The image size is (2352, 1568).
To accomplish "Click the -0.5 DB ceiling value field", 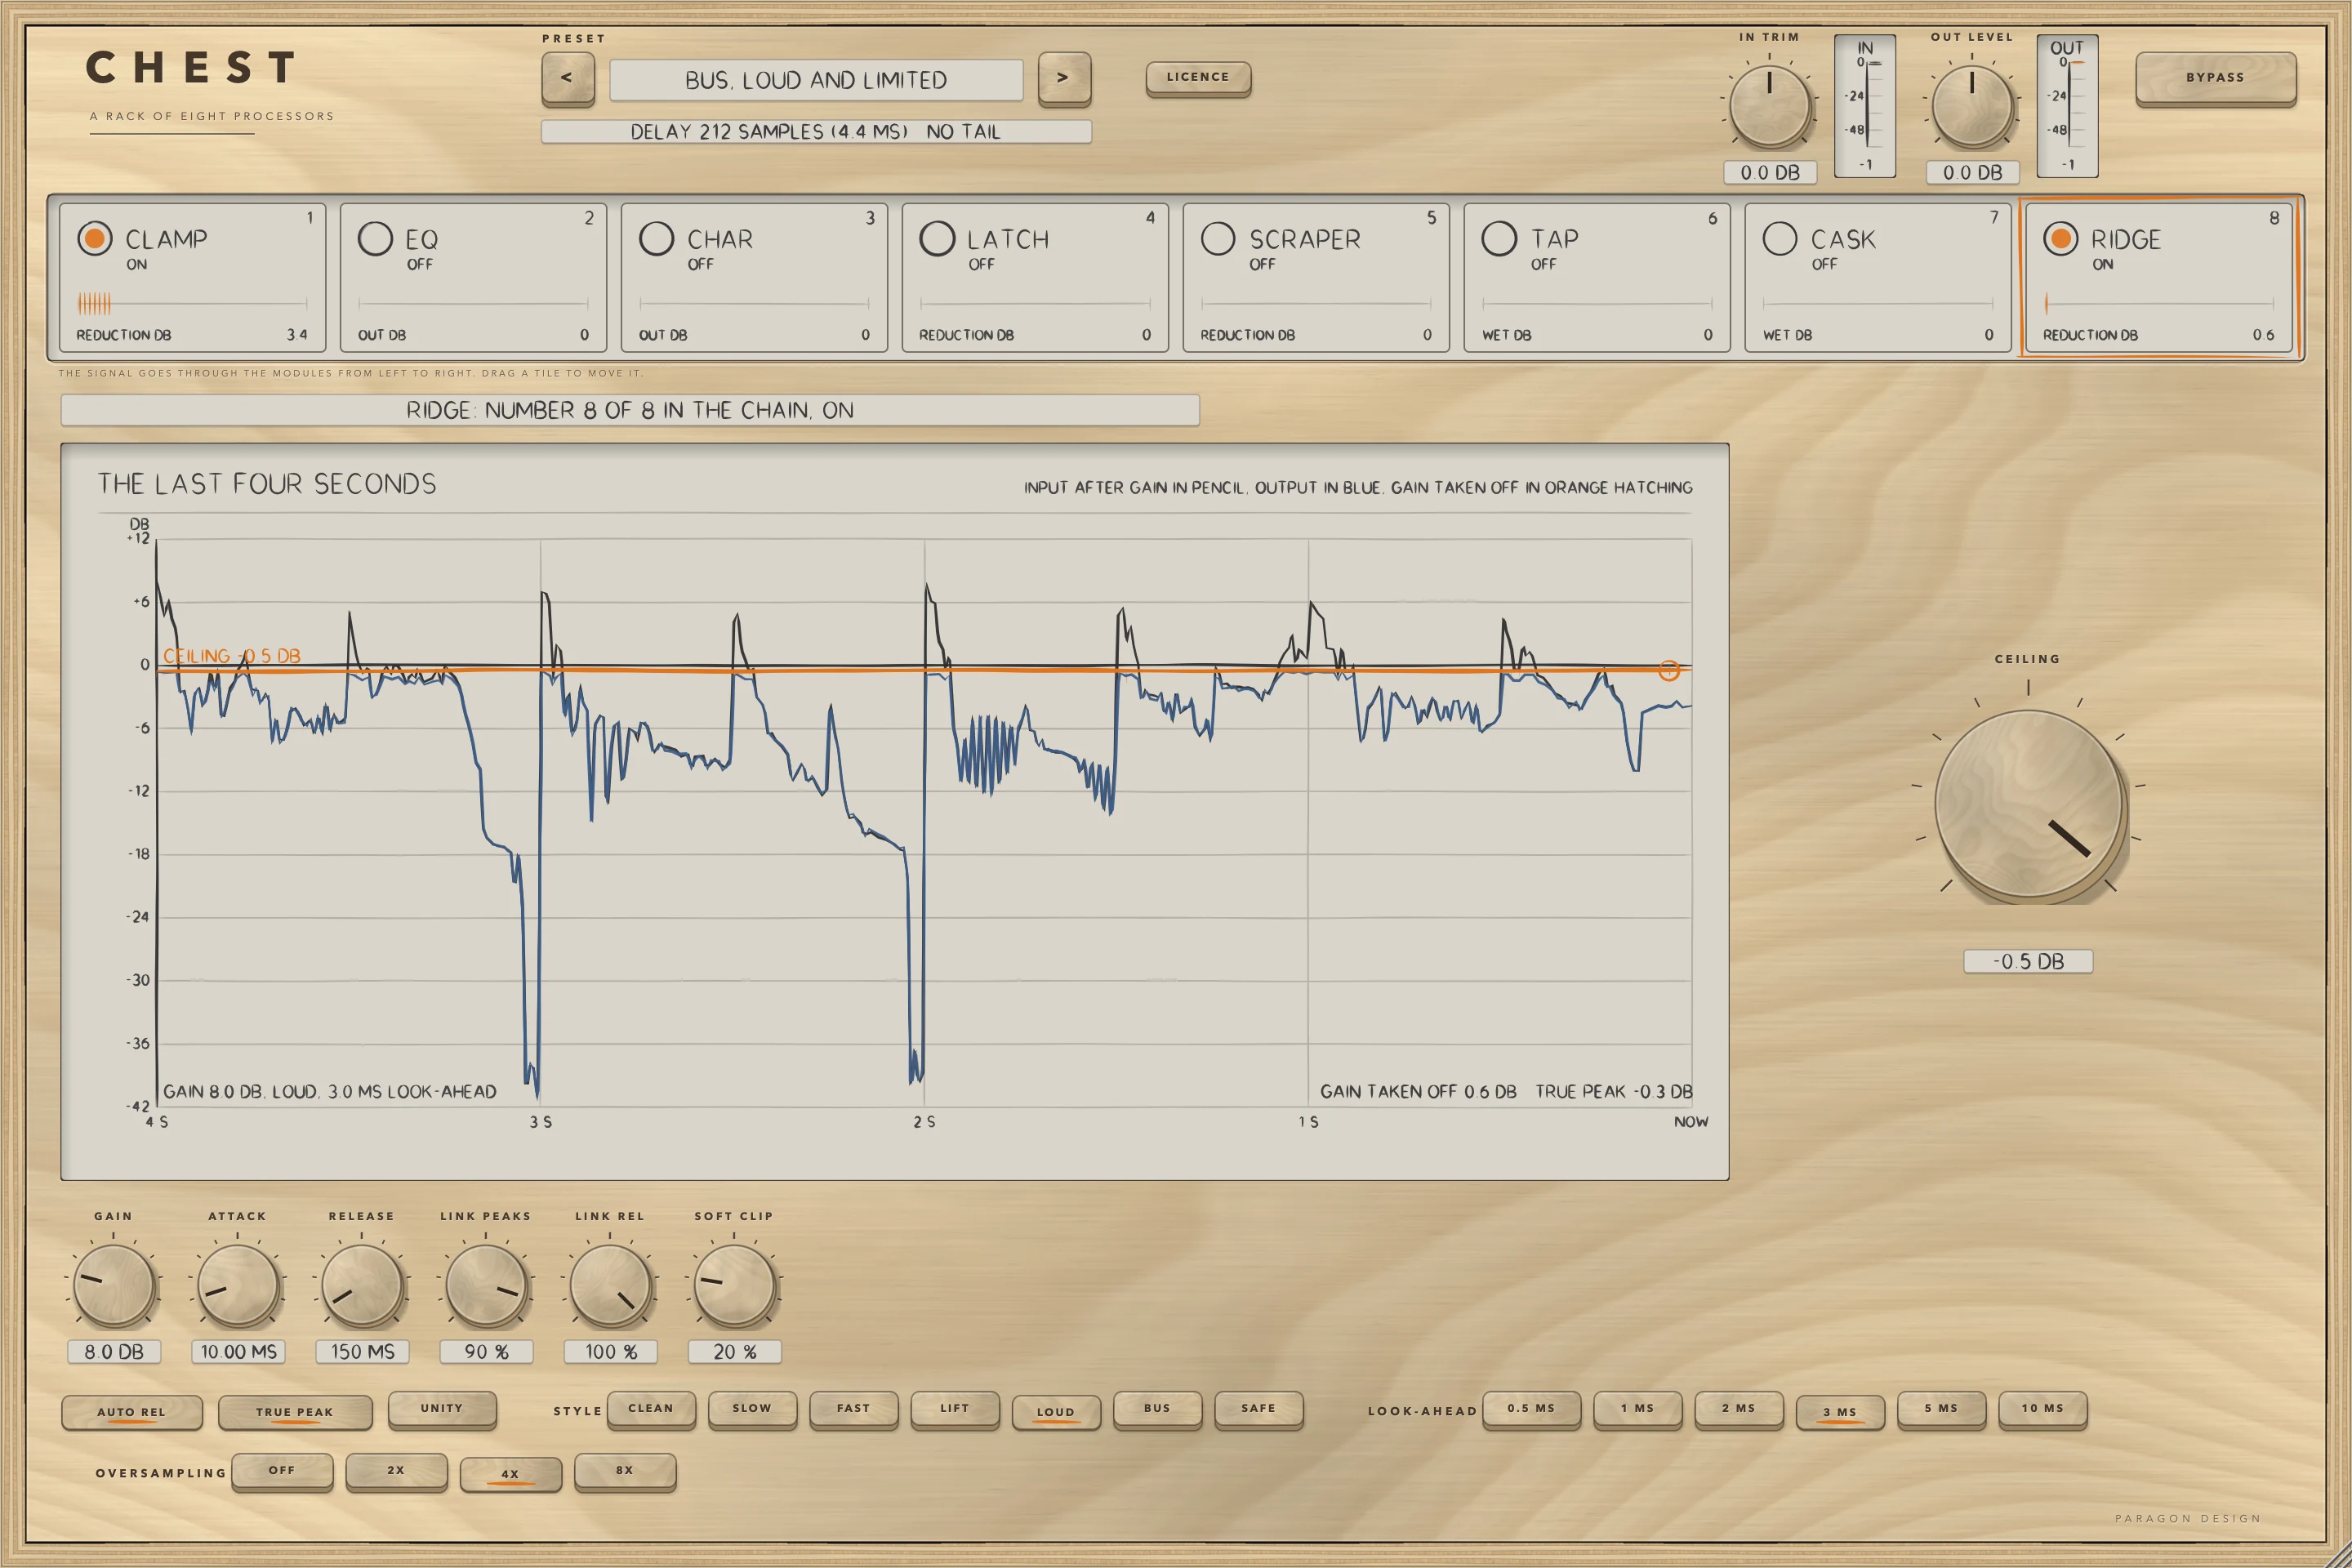I will (x=2028, y=961).
